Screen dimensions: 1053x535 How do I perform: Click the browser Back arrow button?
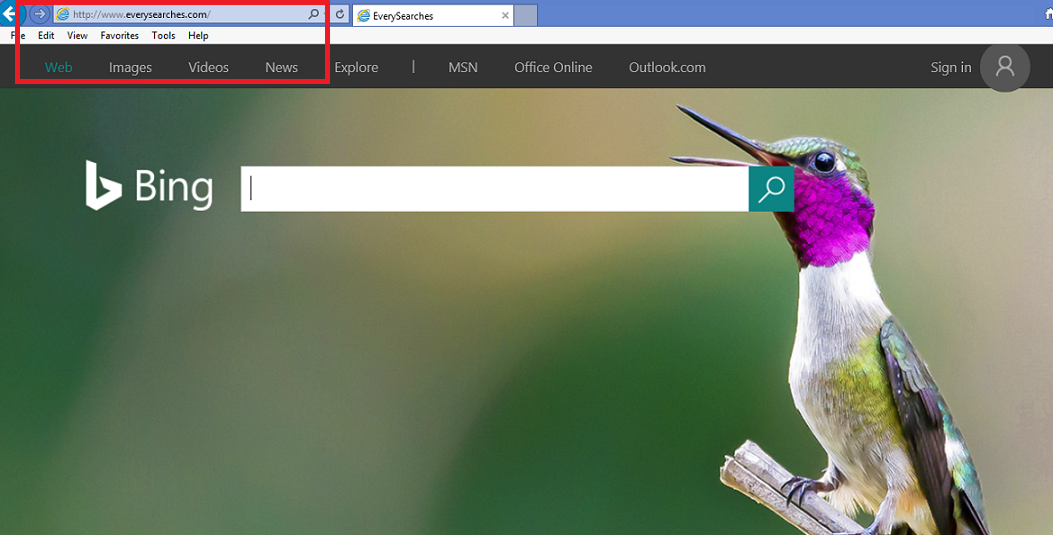click(8, 15)
